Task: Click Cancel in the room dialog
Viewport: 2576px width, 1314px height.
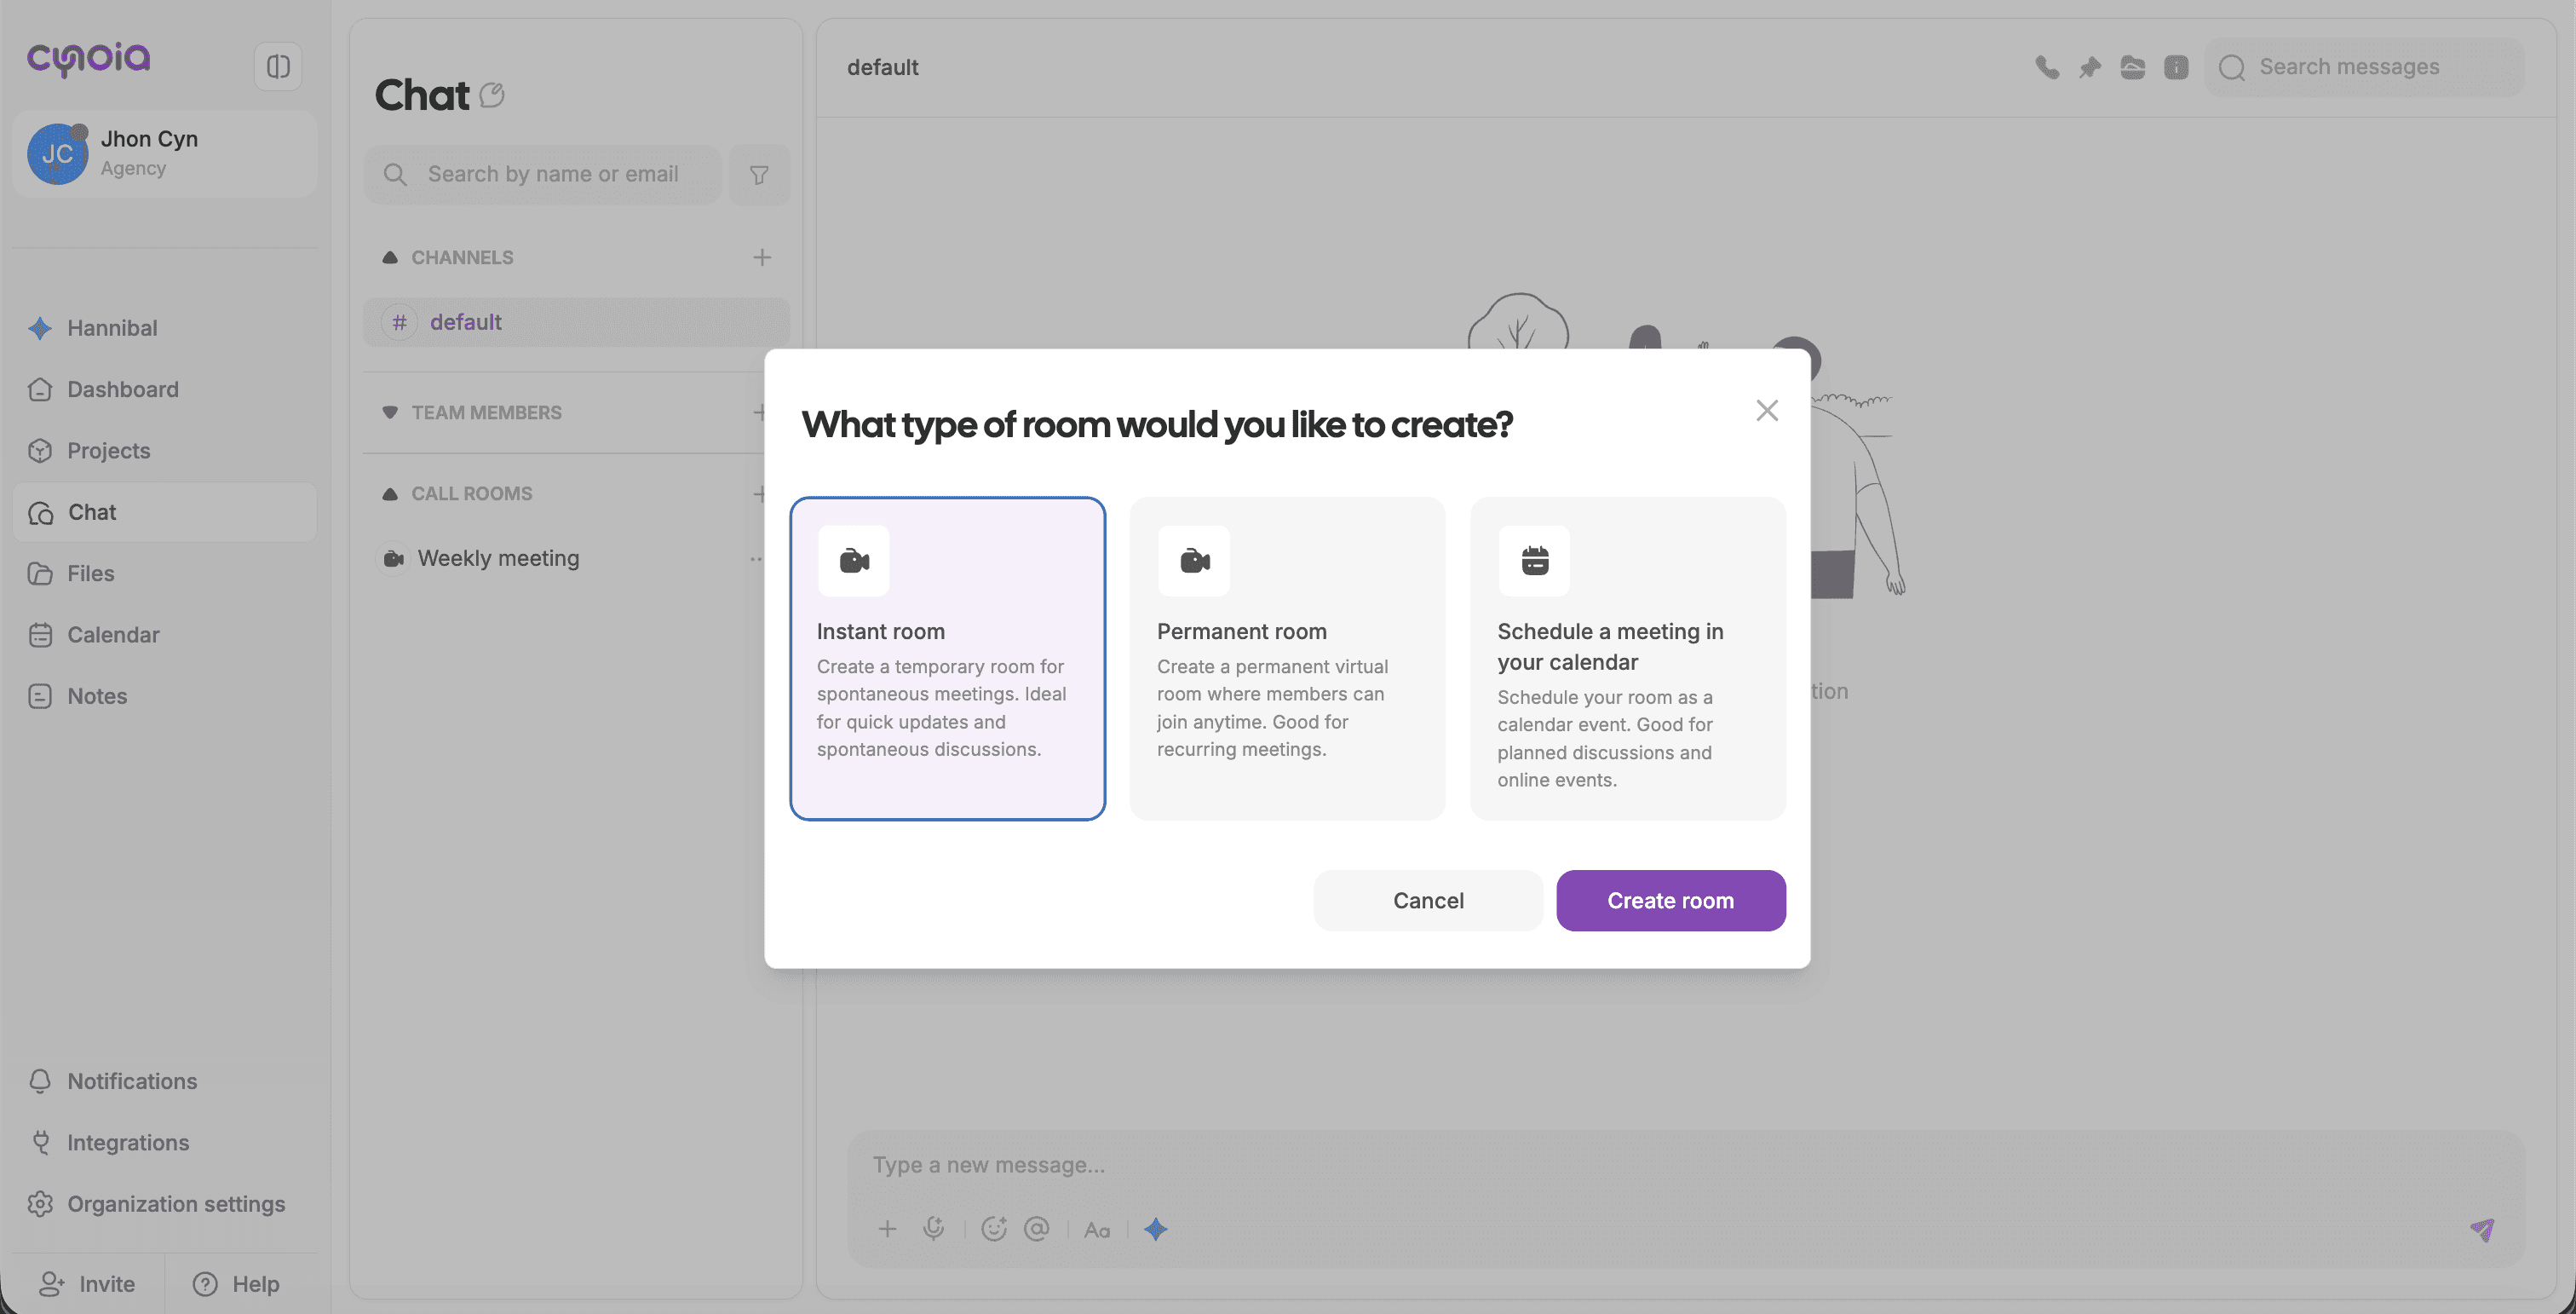Action: 1427,900
